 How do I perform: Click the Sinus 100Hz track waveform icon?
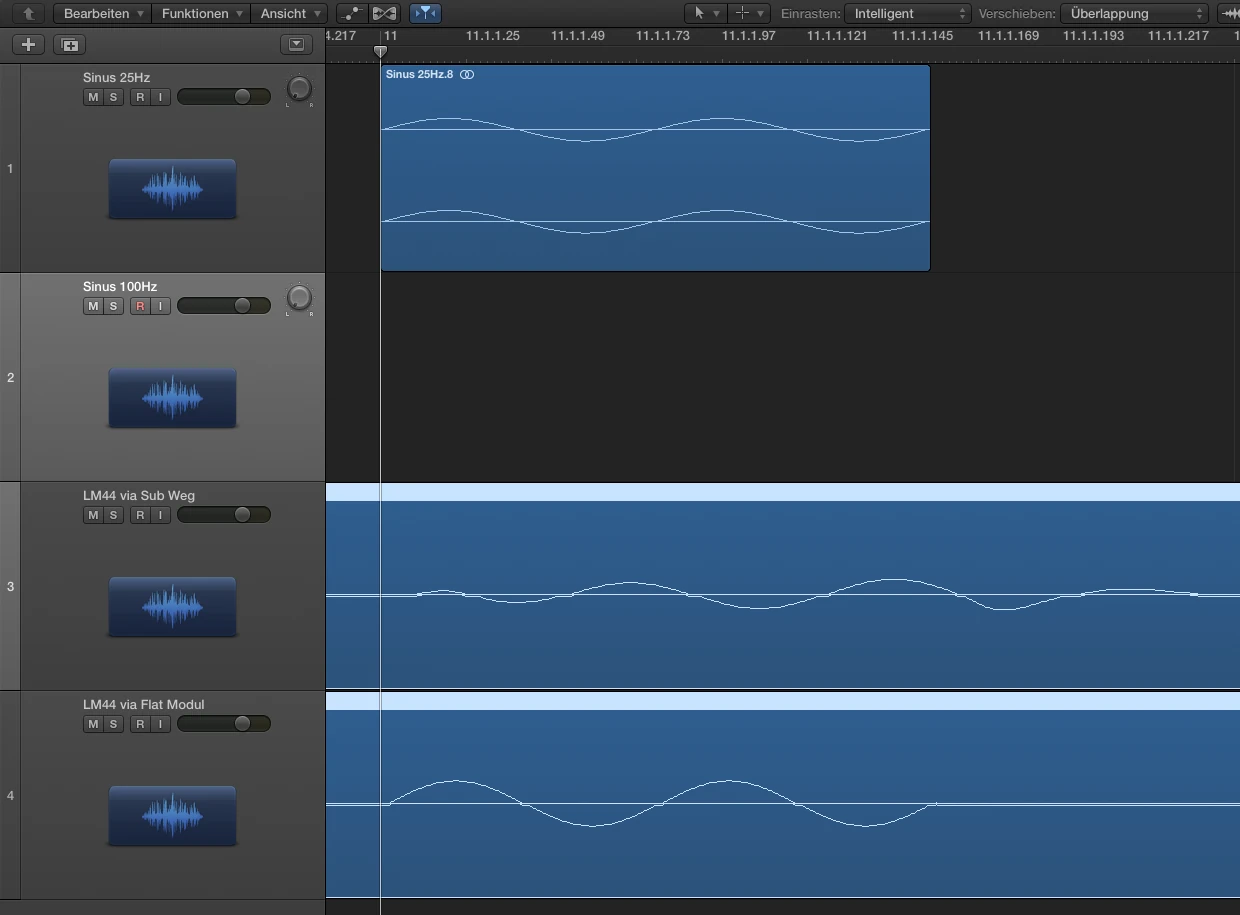pyautogui.click(x=172, y=398)
